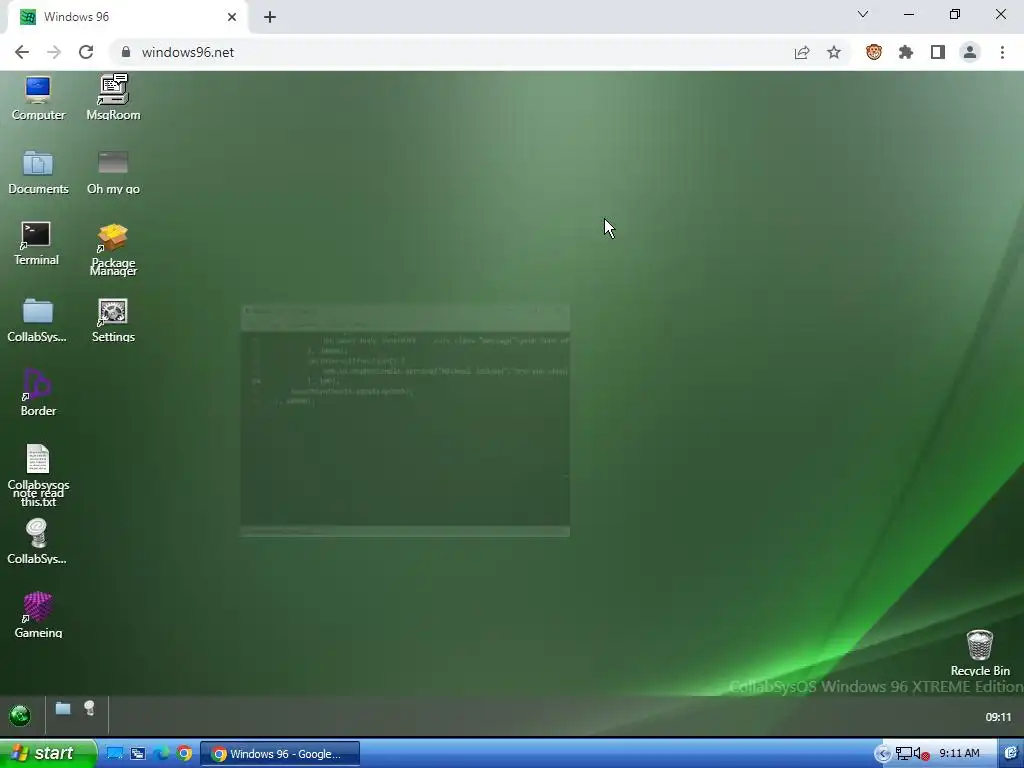Open the Settings desktop shortcut
1024x768 pixels.
pos(113,320)
